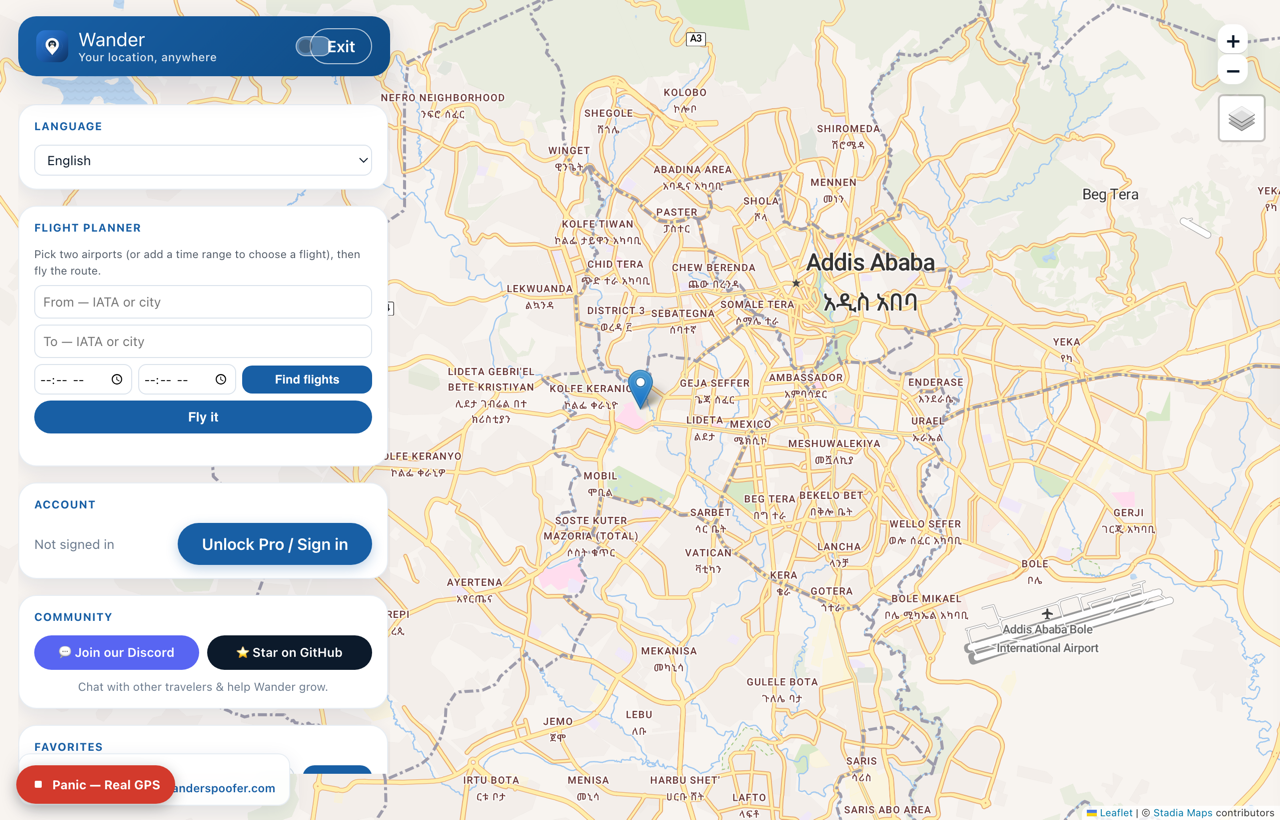Click the Meshuwalekiya label
The height and width of the screenshot is (820, 1280).
[834, 443]
